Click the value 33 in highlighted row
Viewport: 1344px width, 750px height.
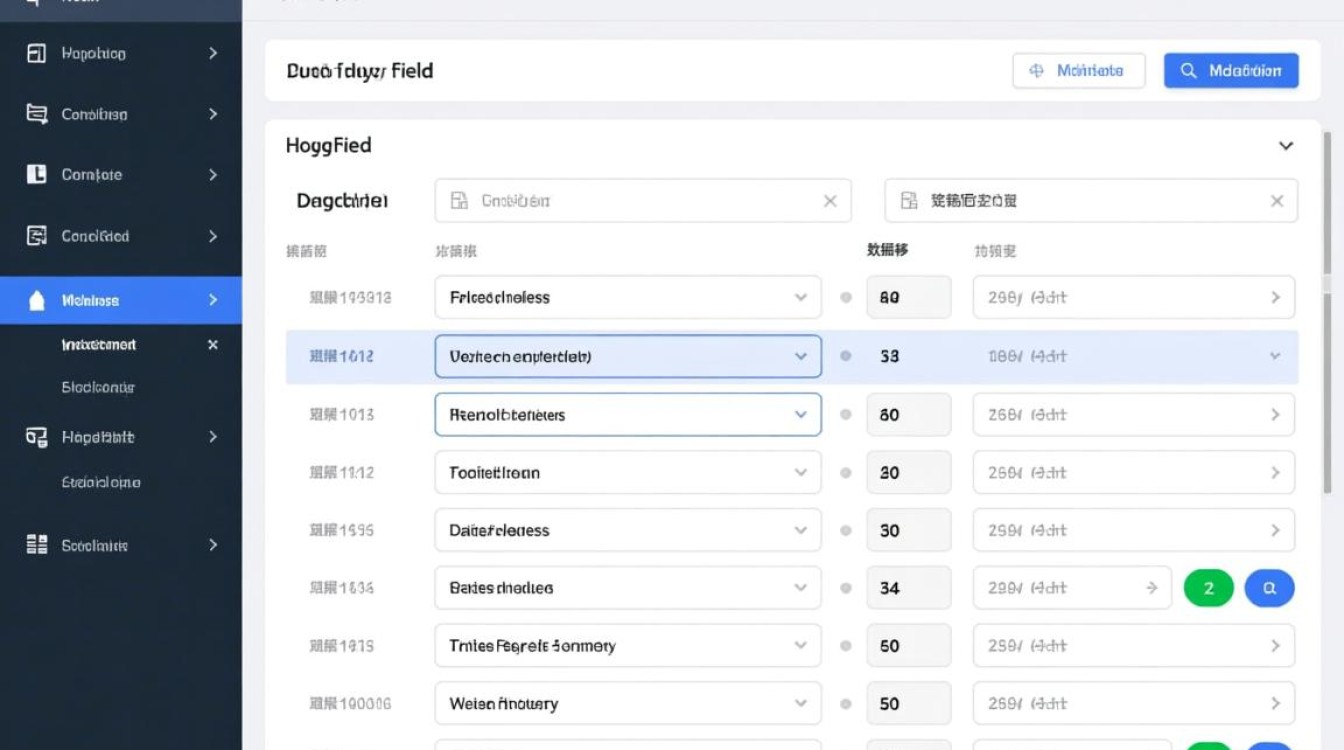[x=889, y=356]
